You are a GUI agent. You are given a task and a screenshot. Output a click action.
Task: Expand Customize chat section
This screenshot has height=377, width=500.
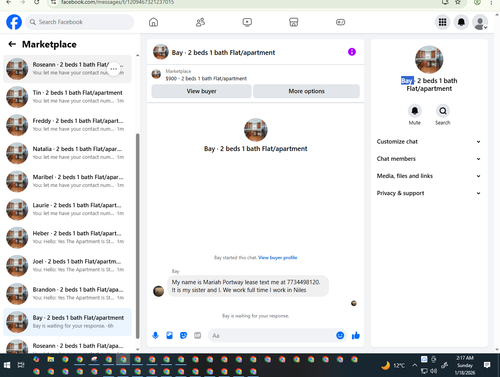429,142
